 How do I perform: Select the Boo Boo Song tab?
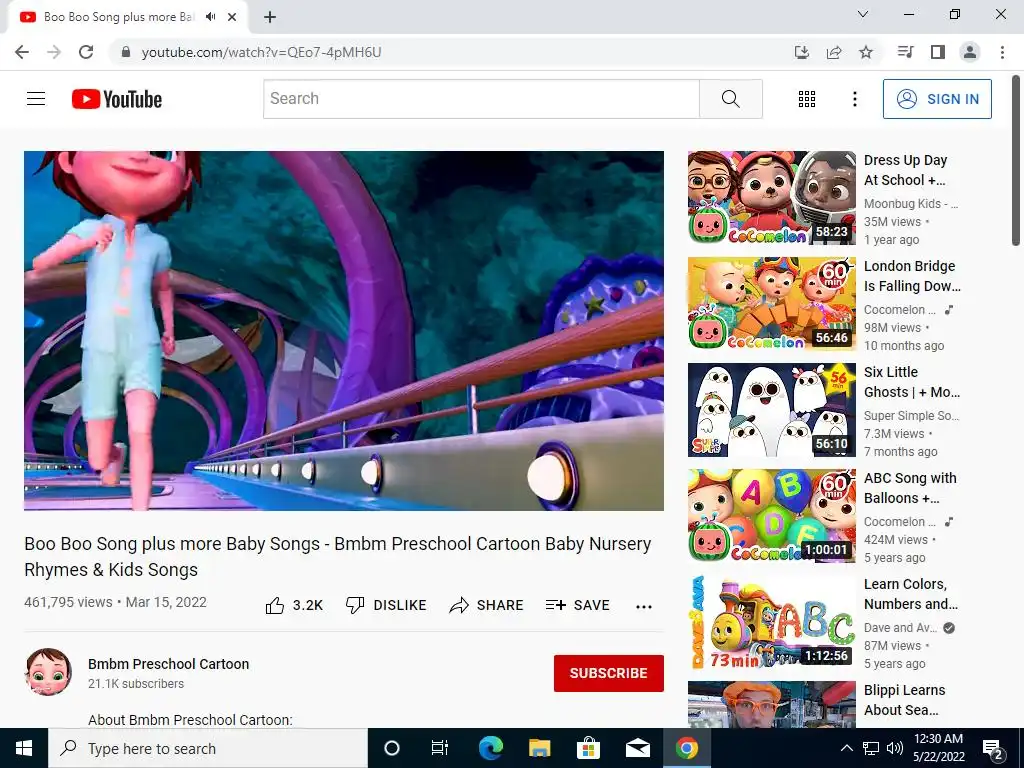[x=128, y=17]
